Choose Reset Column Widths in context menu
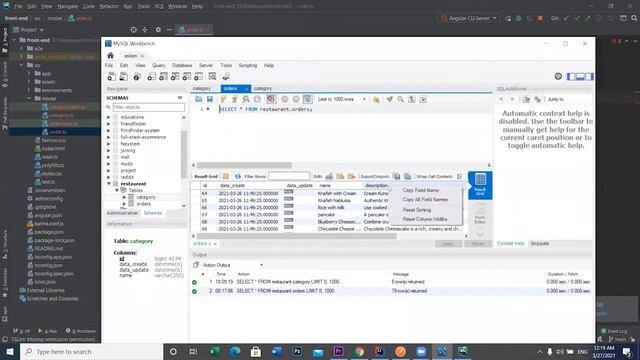The height and width of the screenshot is (360, 640). [424, 219]
